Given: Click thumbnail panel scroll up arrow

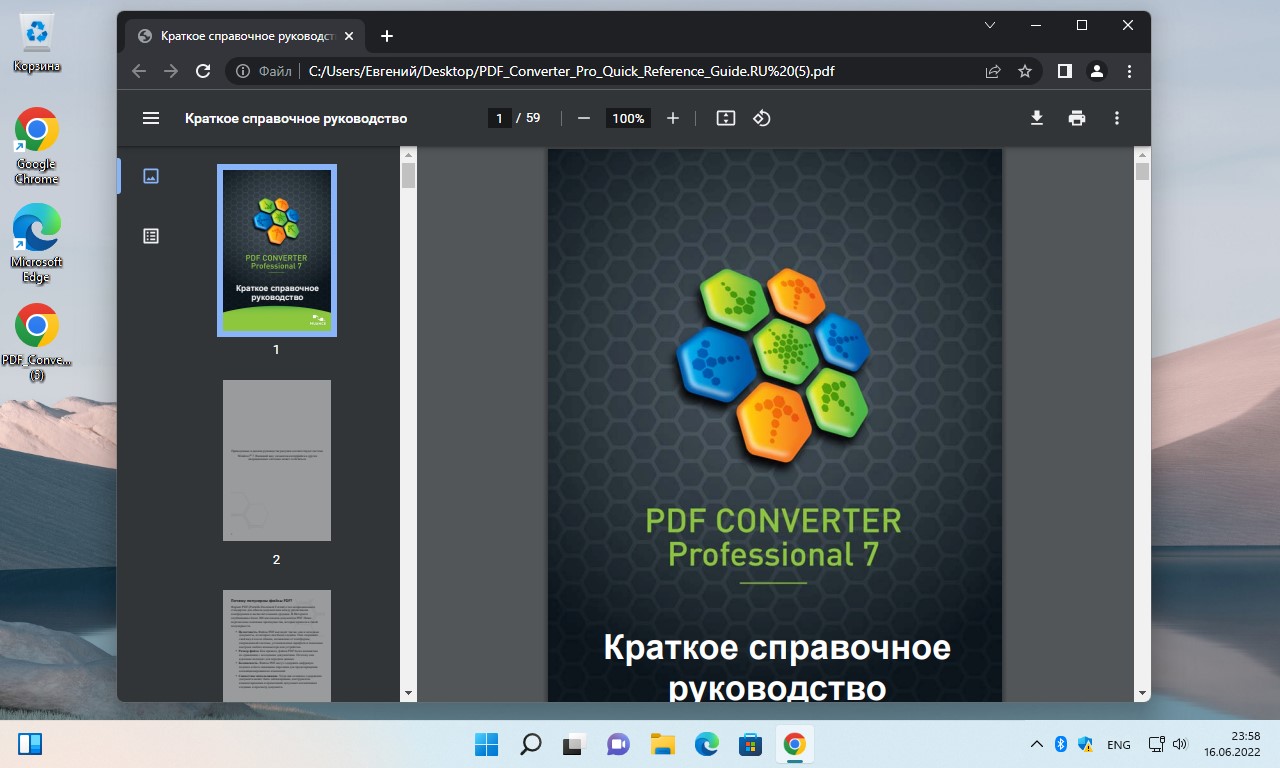Looking at the screenshot, I should pos(408,154).
